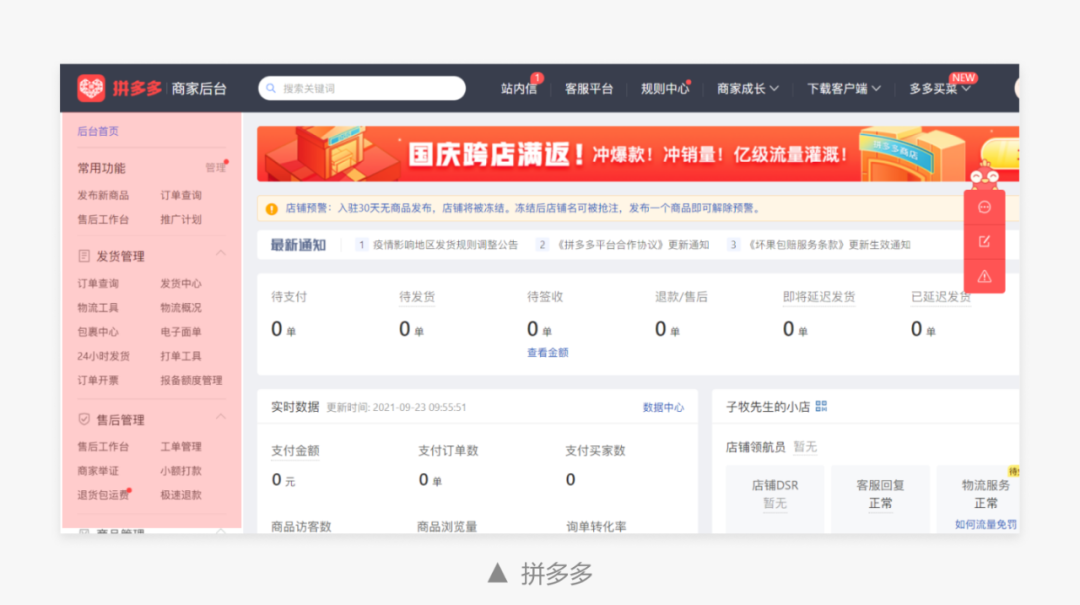This screenshot has width=1080, height=605.
Task: Open 电子面单
Action: pyautogui.click(x=180, y=332)
